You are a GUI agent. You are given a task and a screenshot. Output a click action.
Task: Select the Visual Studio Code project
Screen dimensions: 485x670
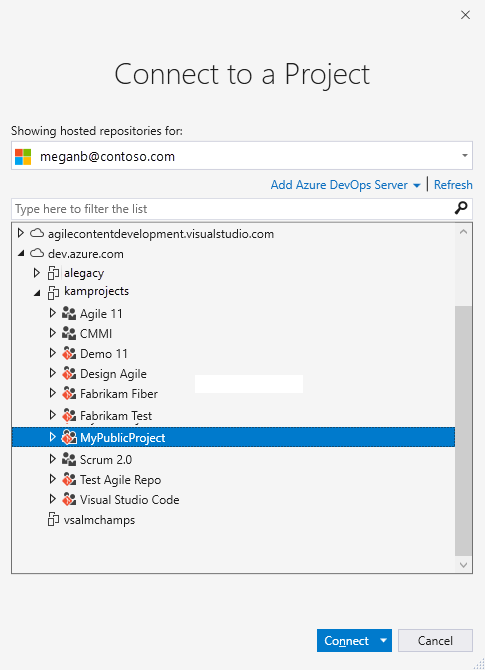click(x=129, y=500)
